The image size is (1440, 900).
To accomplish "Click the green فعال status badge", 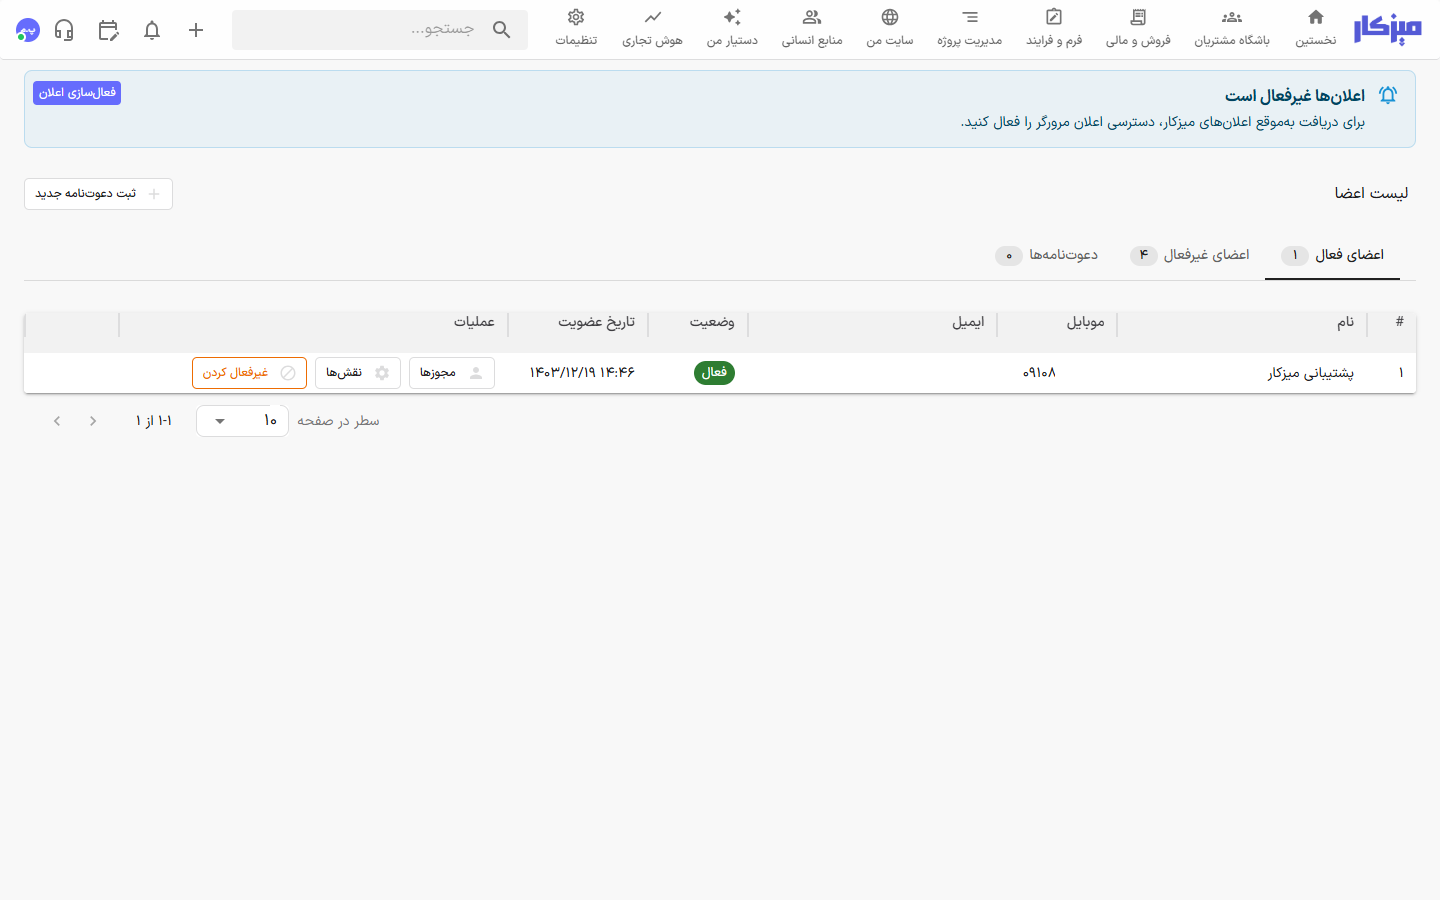I will (x=714, y=372).
